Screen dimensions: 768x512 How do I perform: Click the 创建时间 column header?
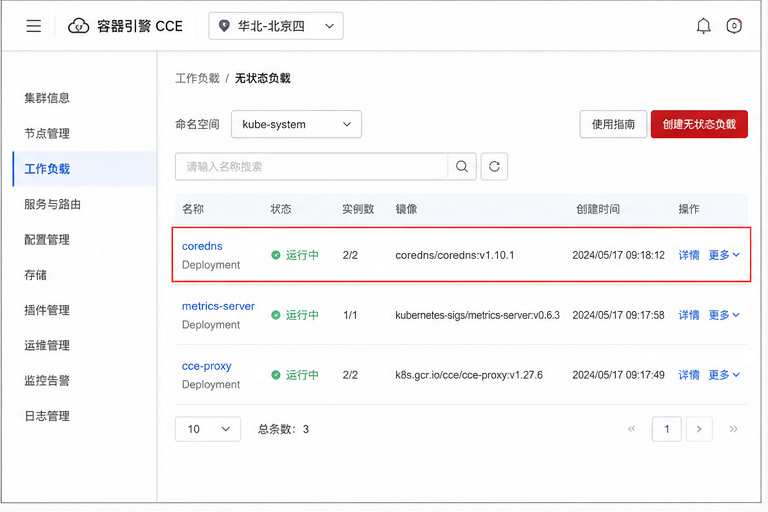[598, 209]
